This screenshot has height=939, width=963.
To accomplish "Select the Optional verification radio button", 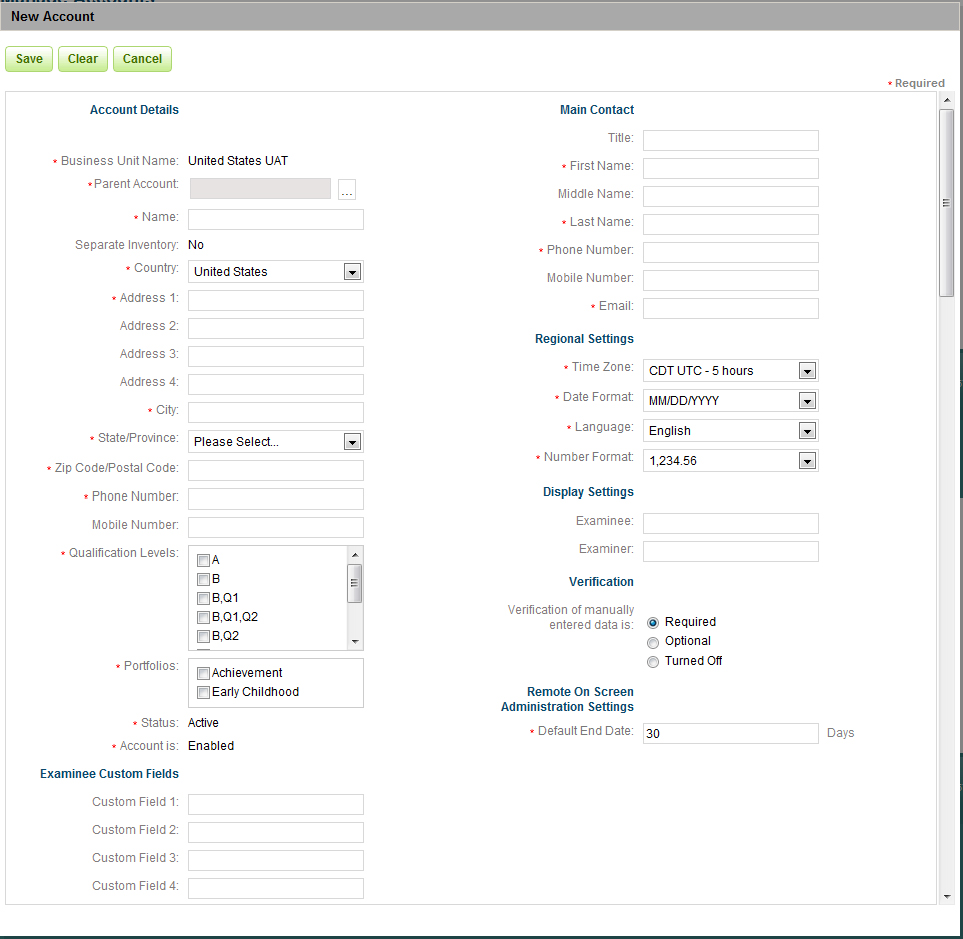I will (x=653, y=642).
